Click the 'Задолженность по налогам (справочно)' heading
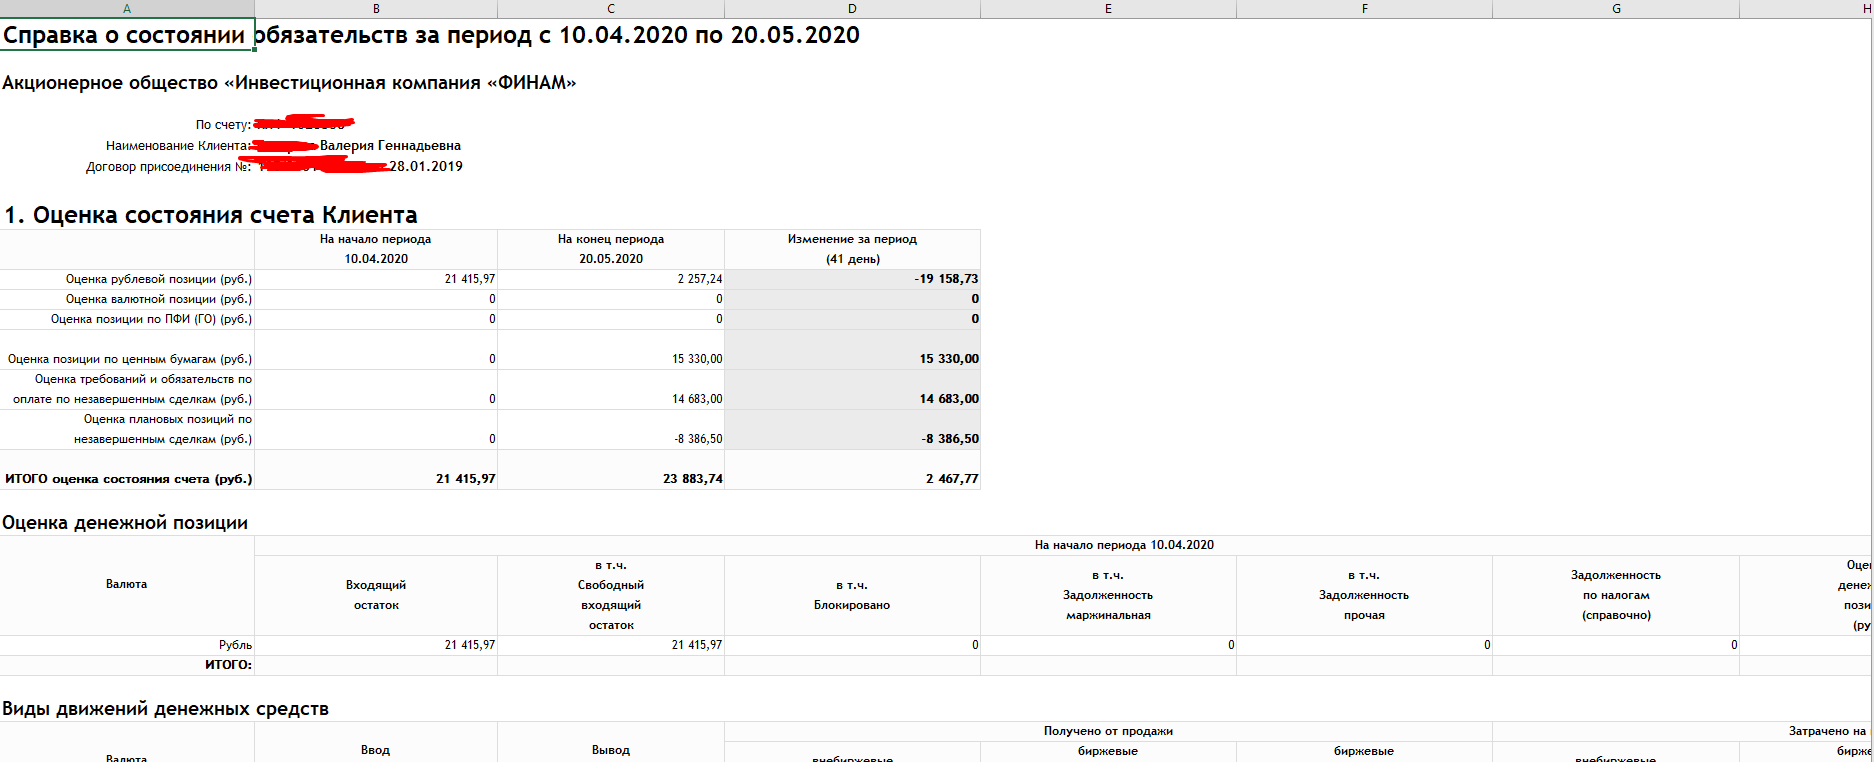The width and height of the screenshot is (1874, 762). (x=1616, y=595)
